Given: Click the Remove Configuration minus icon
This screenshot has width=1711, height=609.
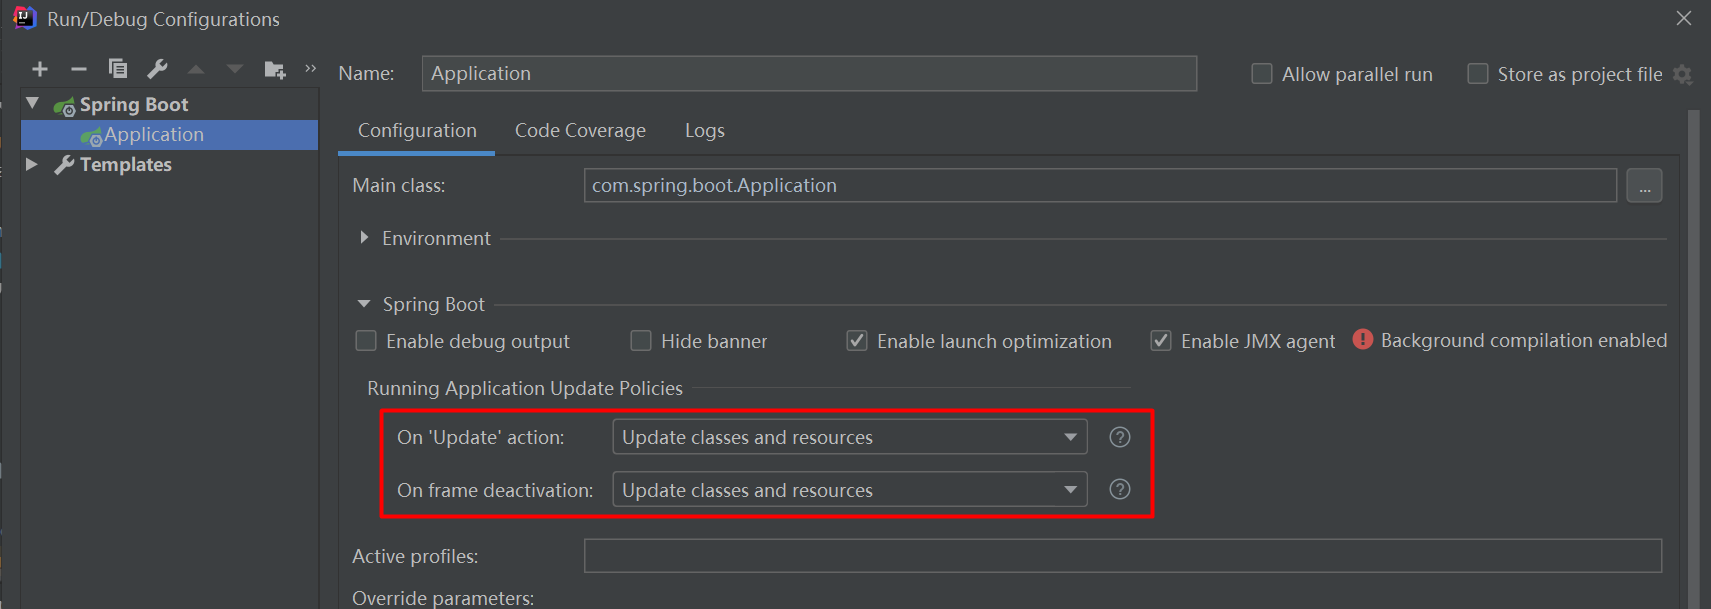Looking at the screenshot, I should coord(79,69).
